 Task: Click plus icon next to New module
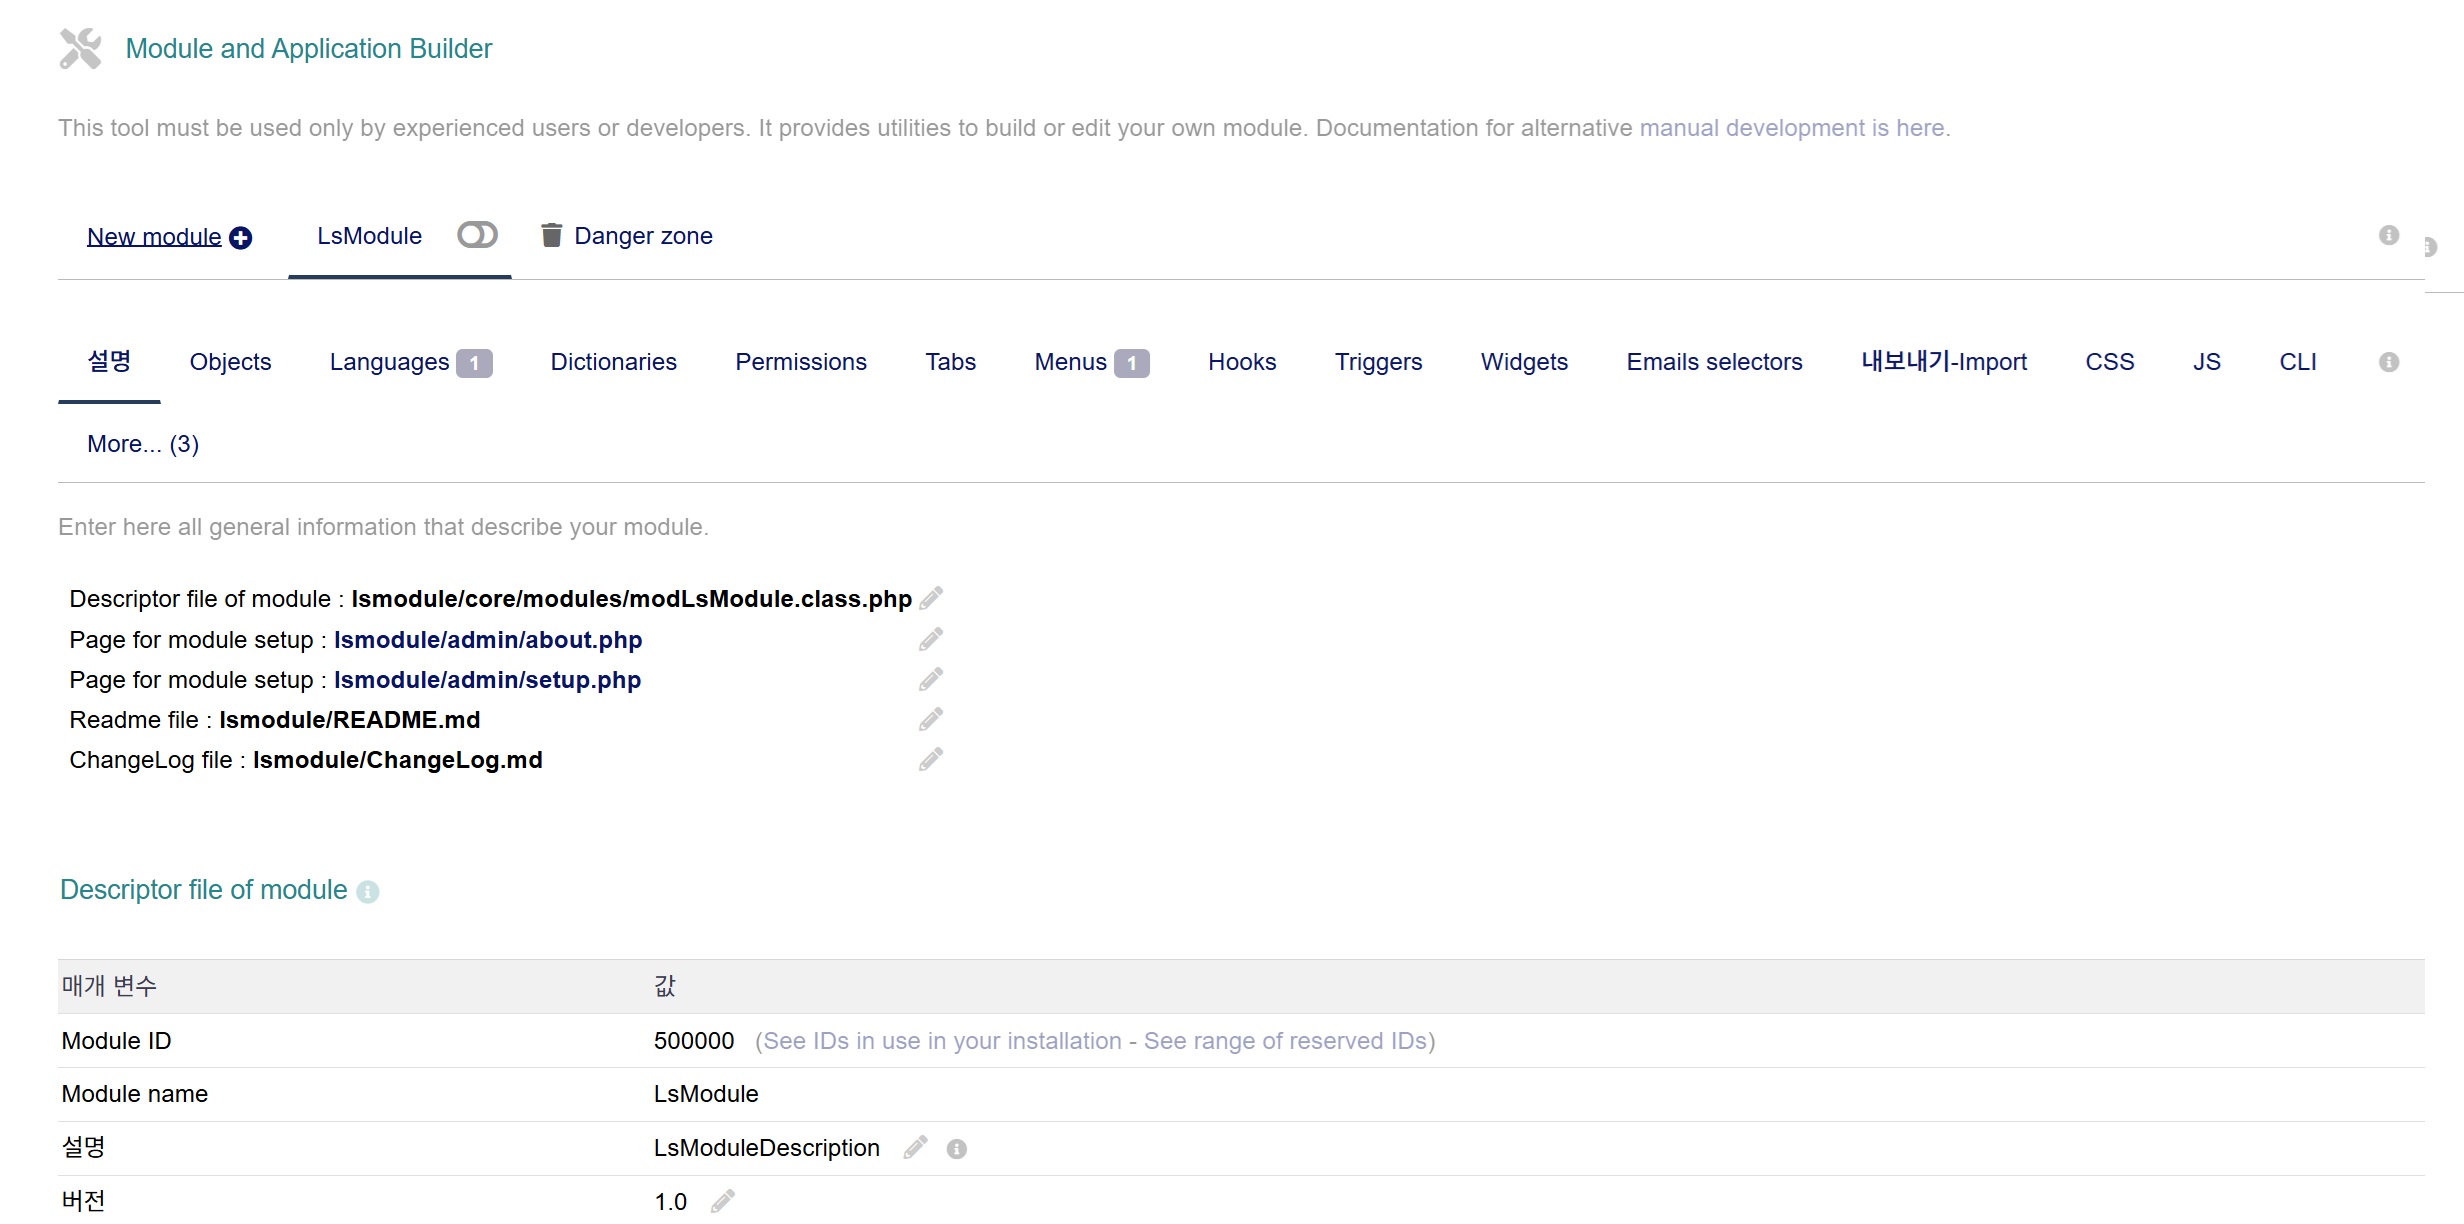tap(241, 238)
